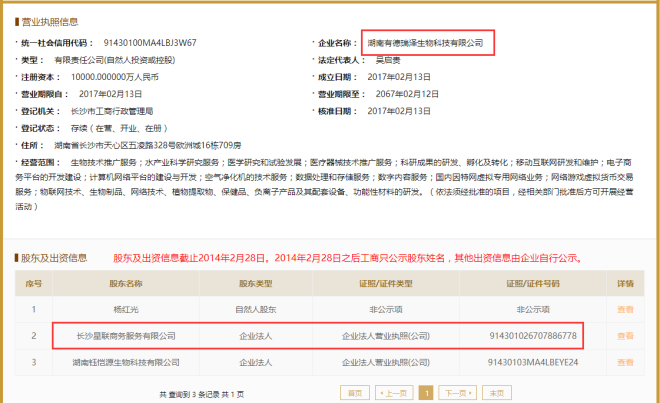This screenshot has width=660, height=403.
Task: Click legal representative name 吴启贵
Action: tap(388, 60)
